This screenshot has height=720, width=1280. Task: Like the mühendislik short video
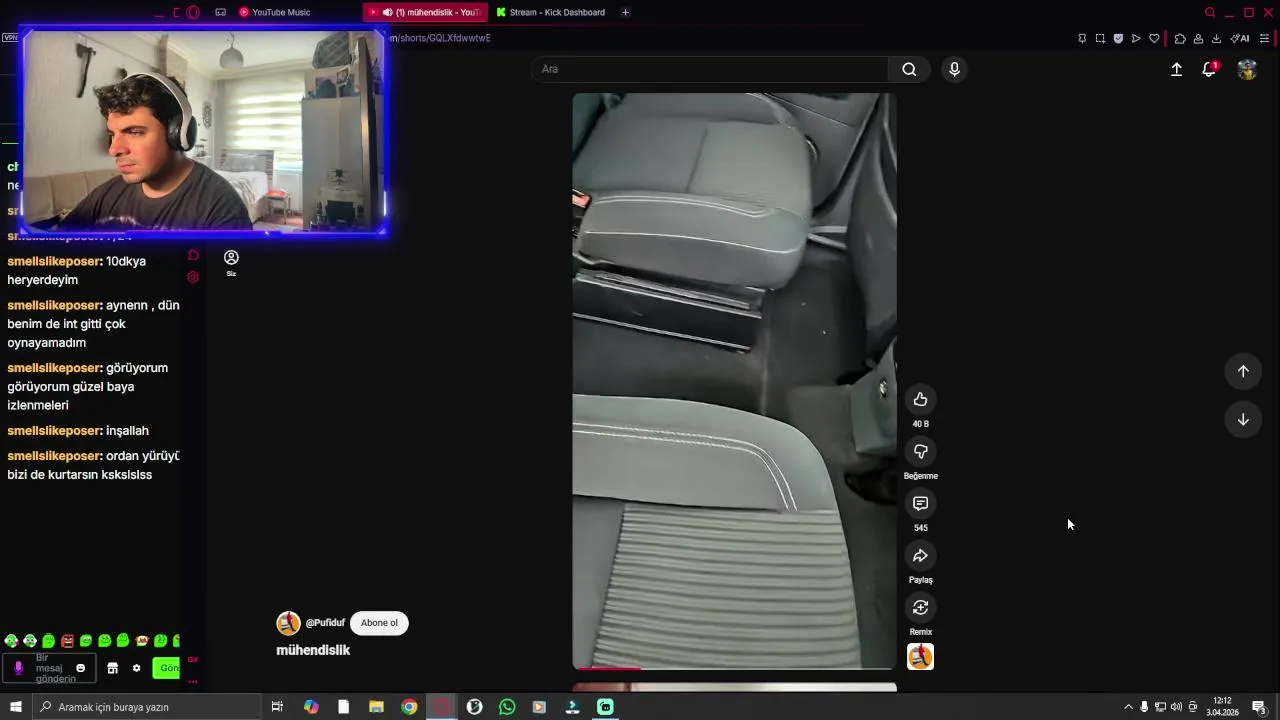(920, 400)
